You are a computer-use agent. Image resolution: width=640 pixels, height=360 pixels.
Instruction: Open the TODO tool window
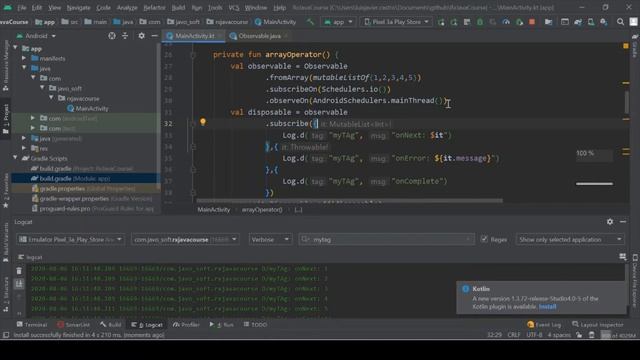(256, 325)
